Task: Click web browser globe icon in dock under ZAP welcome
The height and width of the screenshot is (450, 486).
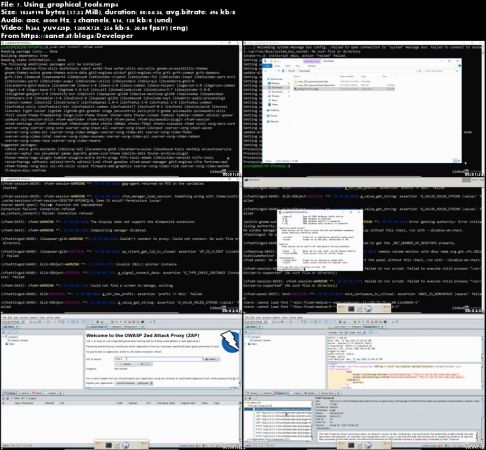Action: (125, 445)
